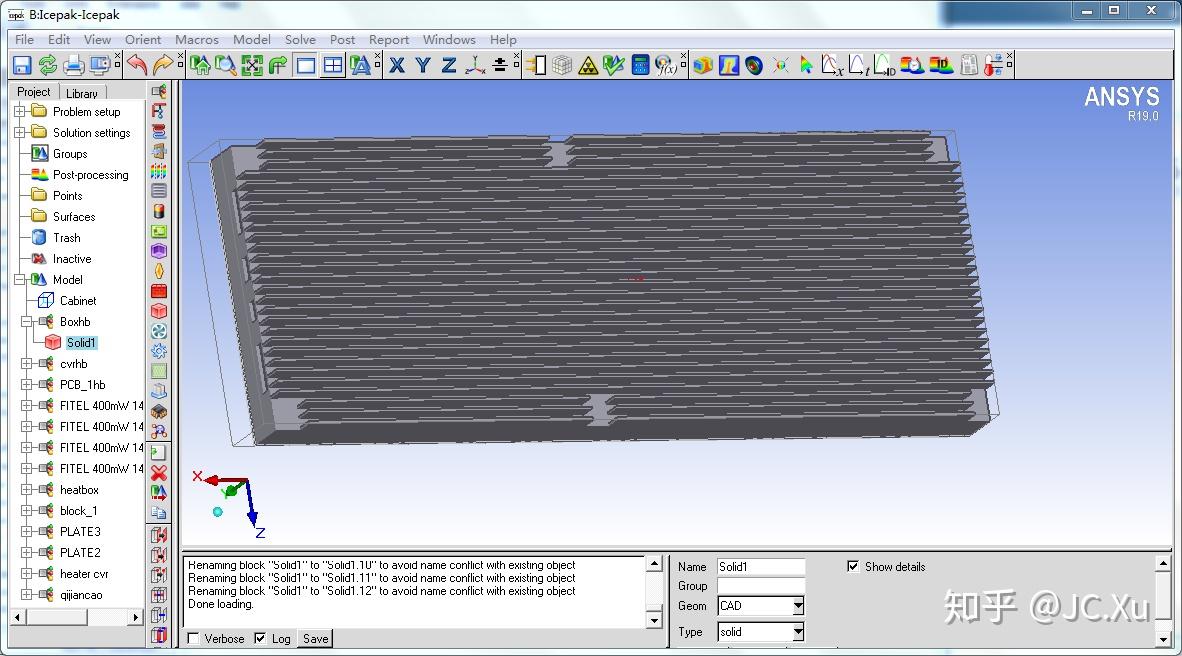Open the Type solid dropdown
The image size is (1182, 656).
click(797, 632)
